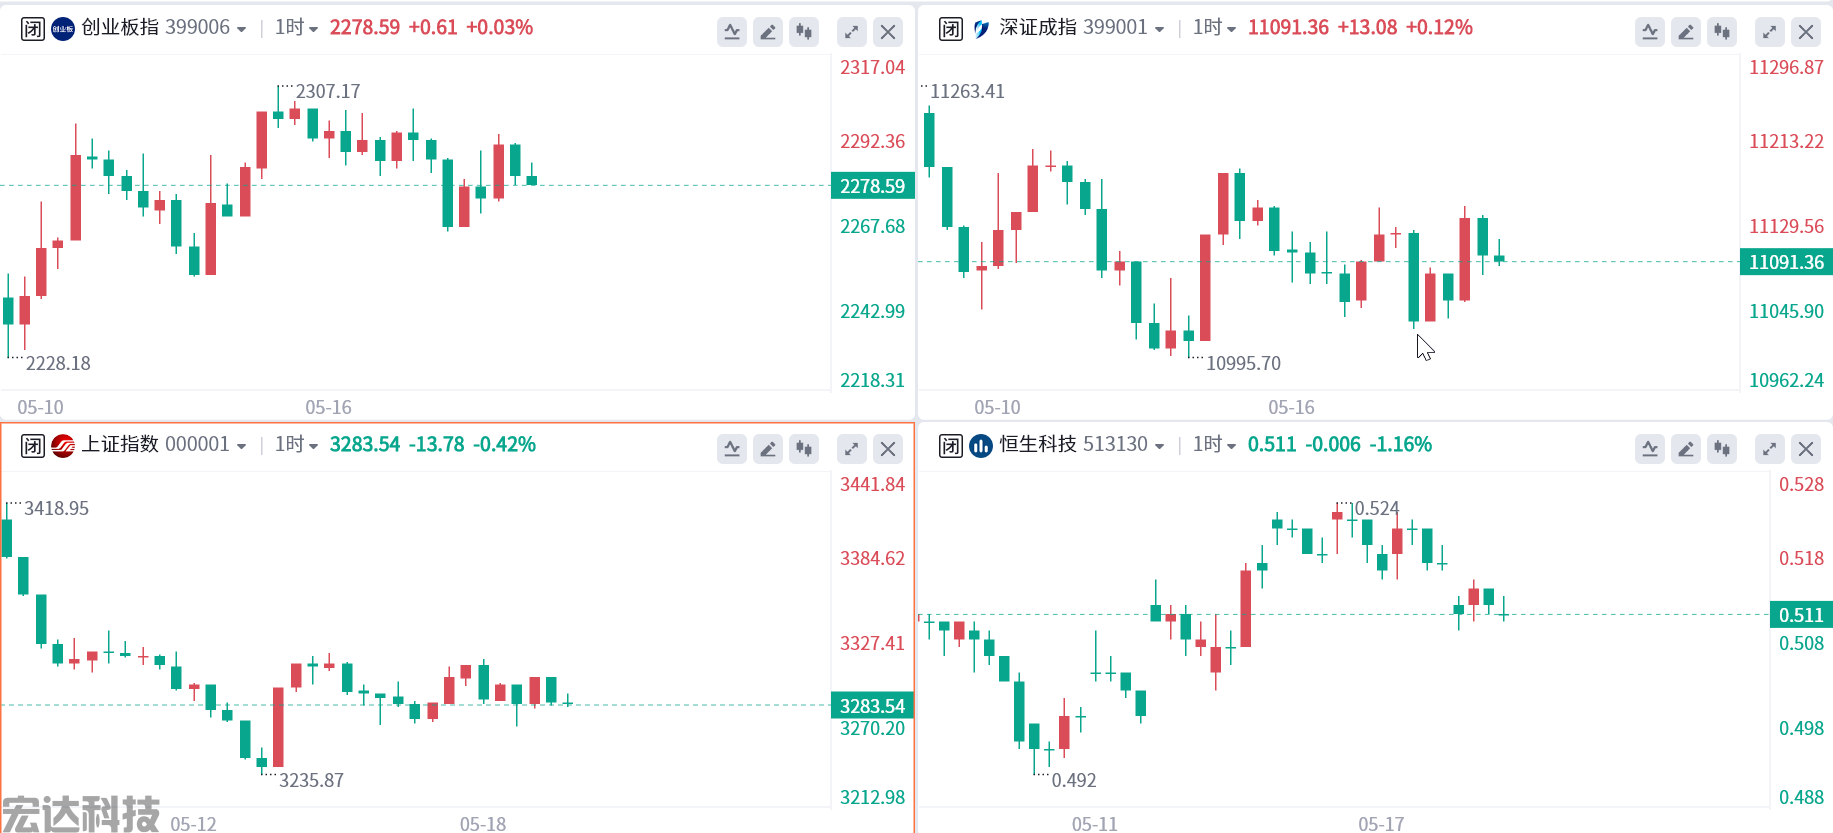
Task: Open the 1时 timeframe menu on 上证指数
Action: [297, 445]
